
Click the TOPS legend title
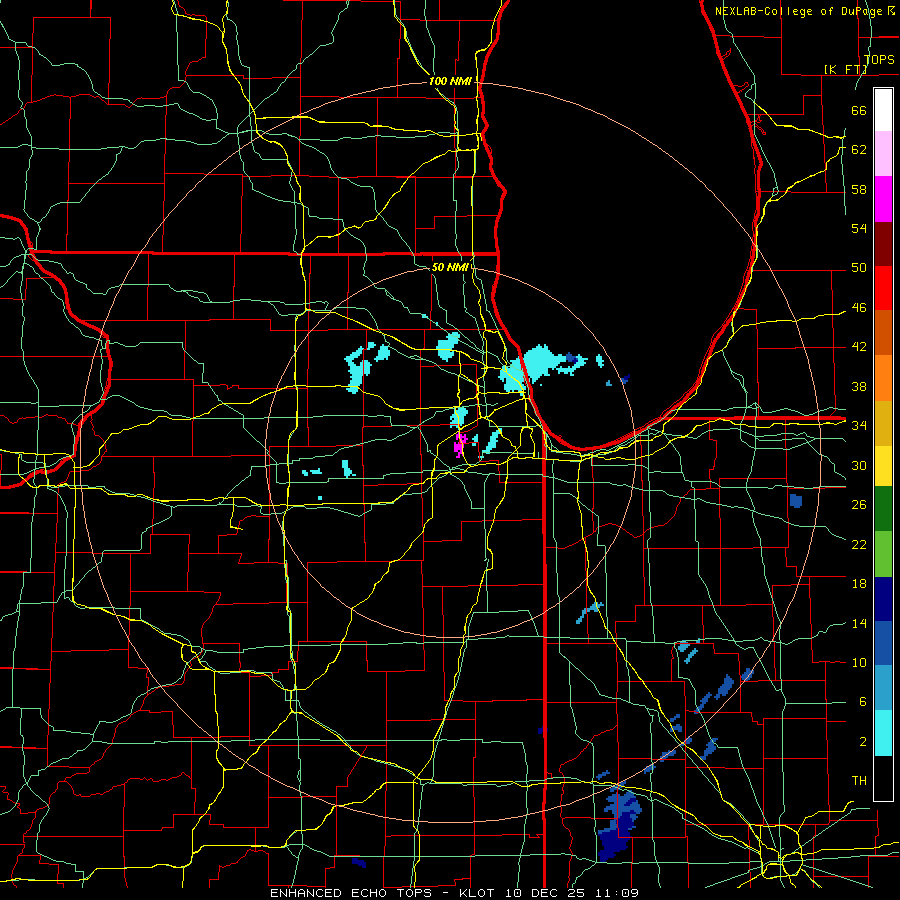[879, 60]
